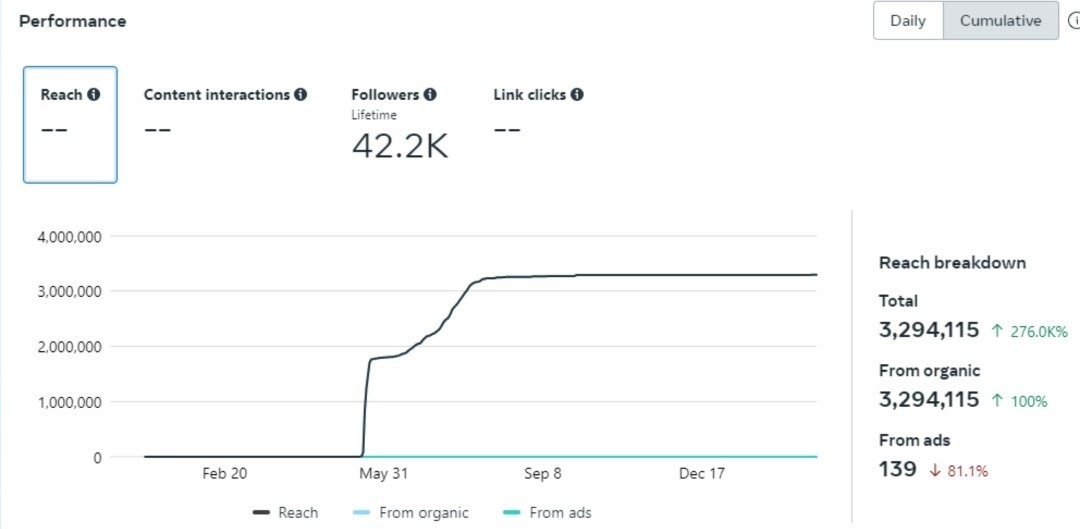This screenshot has width=1080, height=529.
Task: Click the red down arrow beside 81.1%
Action: tap(936, 470)
